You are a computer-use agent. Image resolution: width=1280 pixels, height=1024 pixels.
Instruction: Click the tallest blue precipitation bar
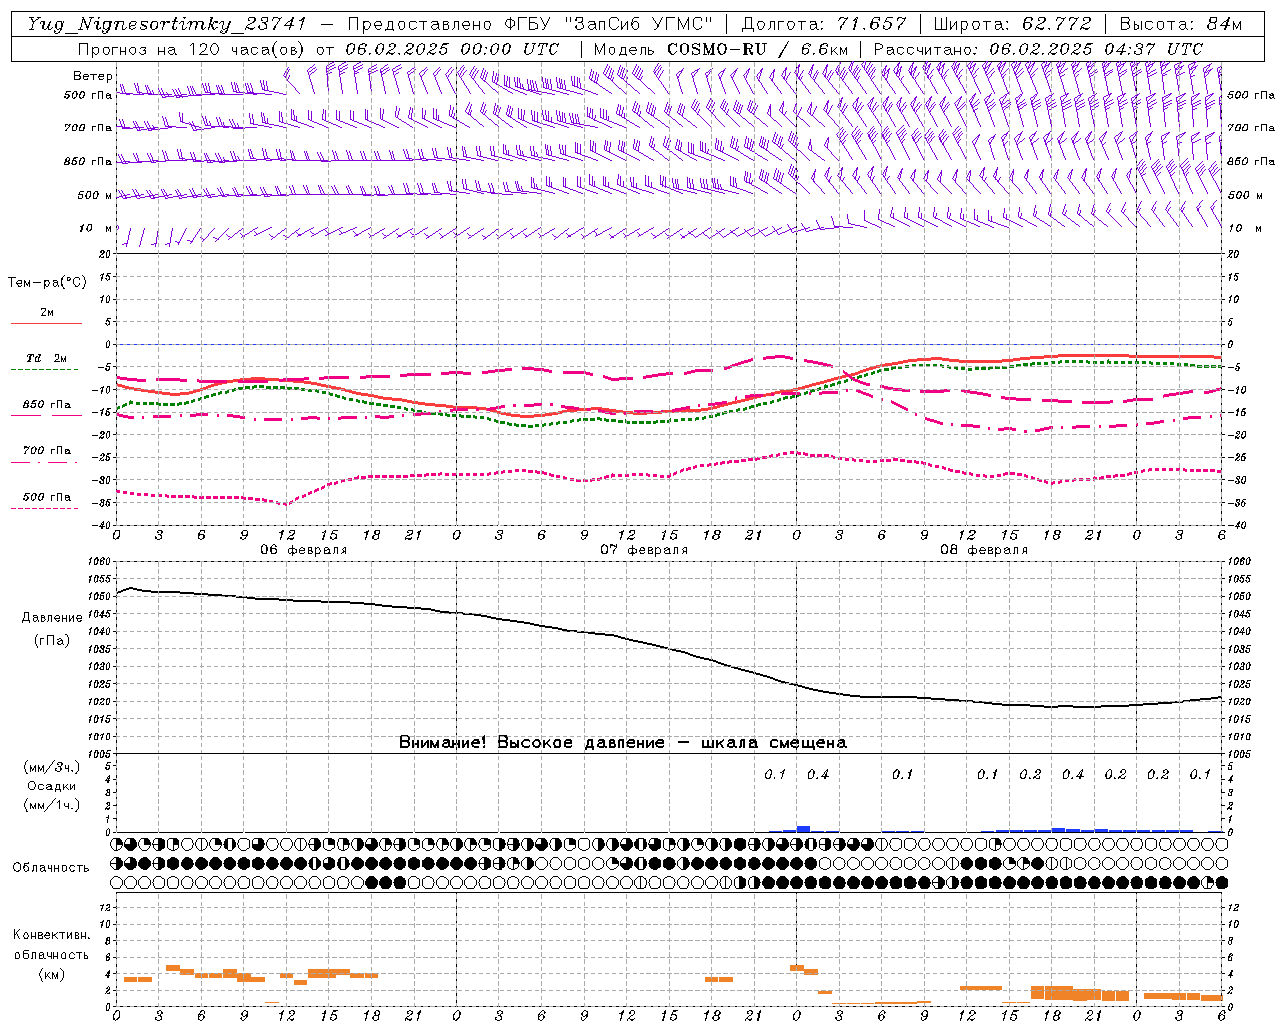tap(803, 829)
